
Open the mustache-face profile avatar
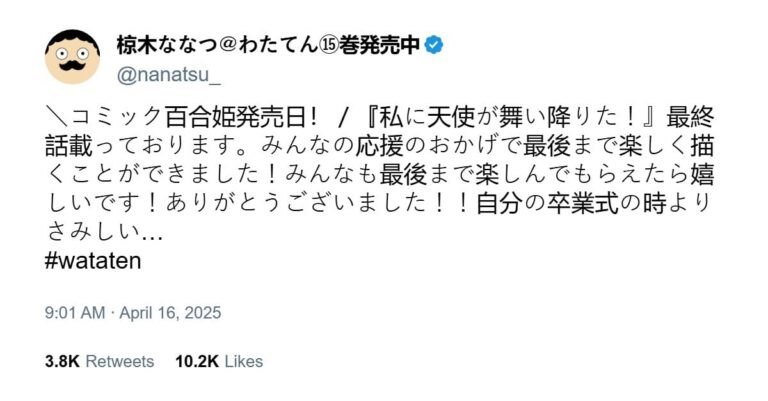tap(72, 56)
